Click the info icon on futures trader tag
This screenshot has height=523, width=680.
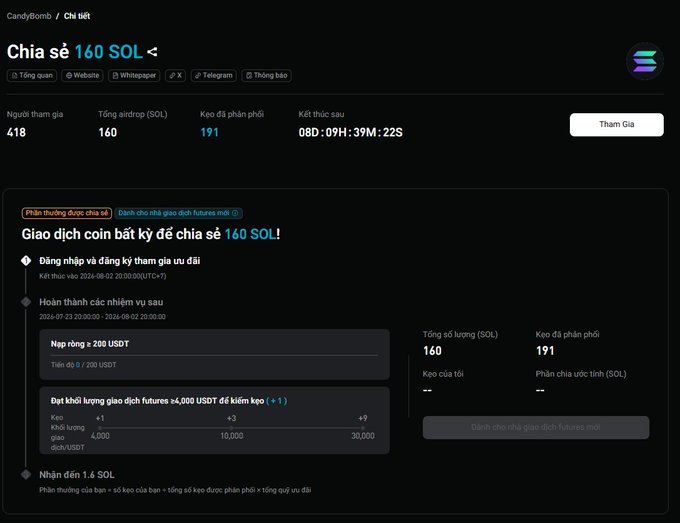[235, 213]
